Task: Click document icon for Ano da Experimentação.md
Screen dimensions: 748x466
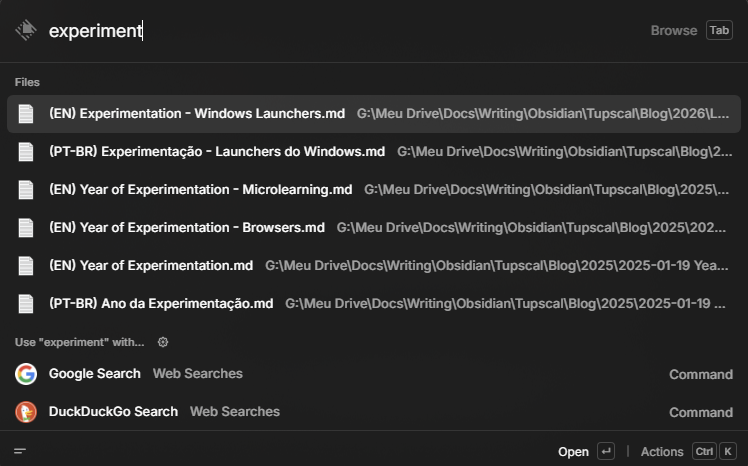Action: pos(26,304)
